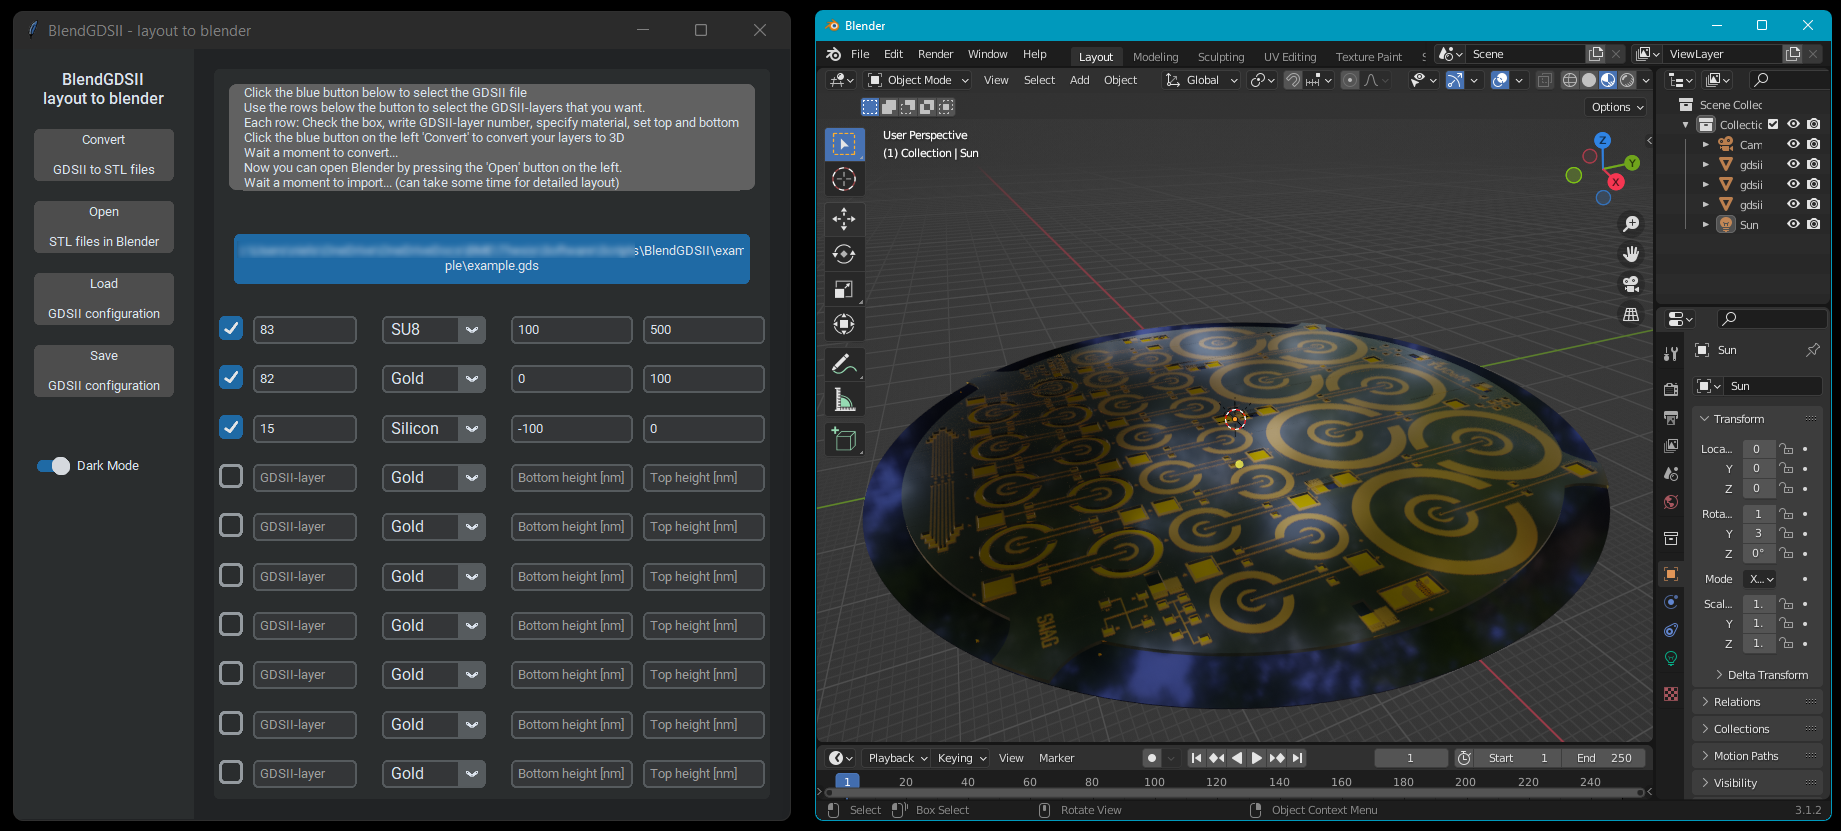Click the layer 83 top height field
Viewport: 1841px width, 831px height.
pyautogui.click(x=704, y=330)
